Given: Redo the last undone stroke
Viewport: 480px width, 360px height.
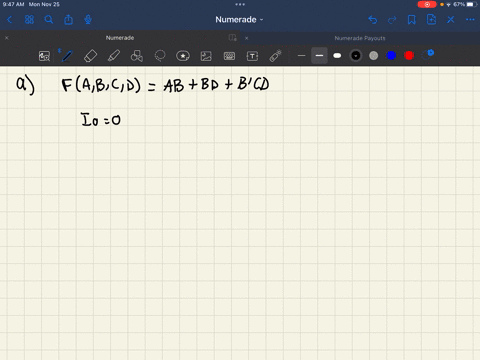Looking at the screenshot, I should point(392,20).
